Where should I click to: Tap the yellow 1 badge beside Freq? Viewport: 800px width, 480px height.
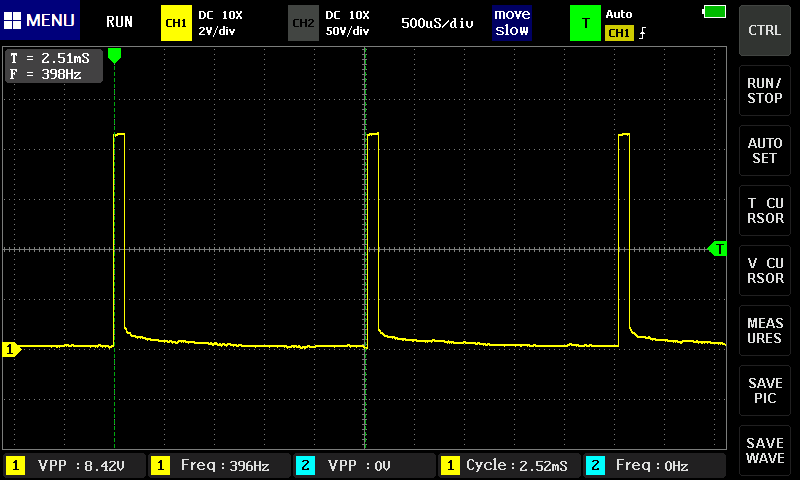(x=160, y=465)
